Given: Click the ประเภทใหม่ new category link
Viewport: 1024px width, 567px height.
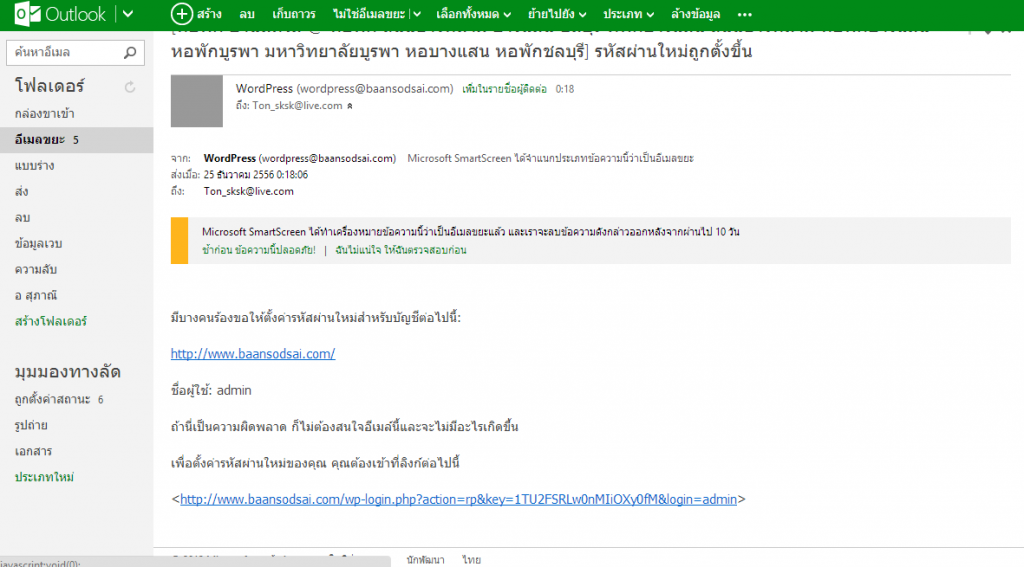Looking at the screenshot, I should point(44,477).
